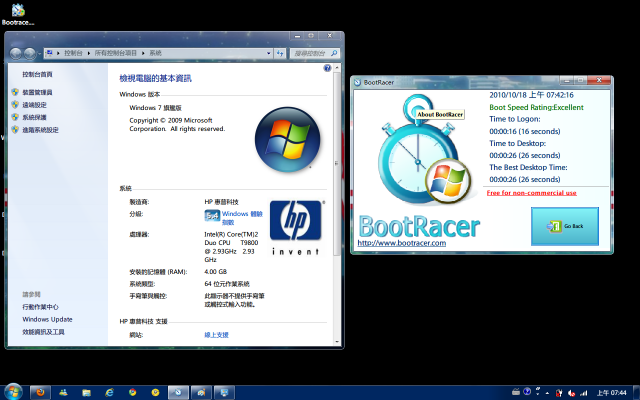640x400 pixels.
Task: Click blue help circle tray icon
Action: click(x=527, y=391)
